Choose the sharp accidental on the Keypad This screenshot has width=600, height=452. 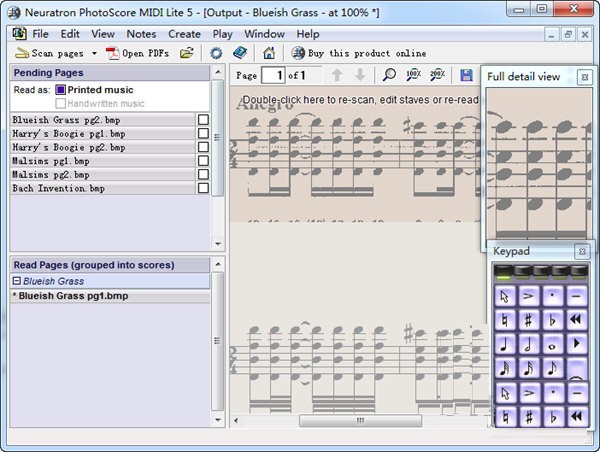[x=529, y=319]
